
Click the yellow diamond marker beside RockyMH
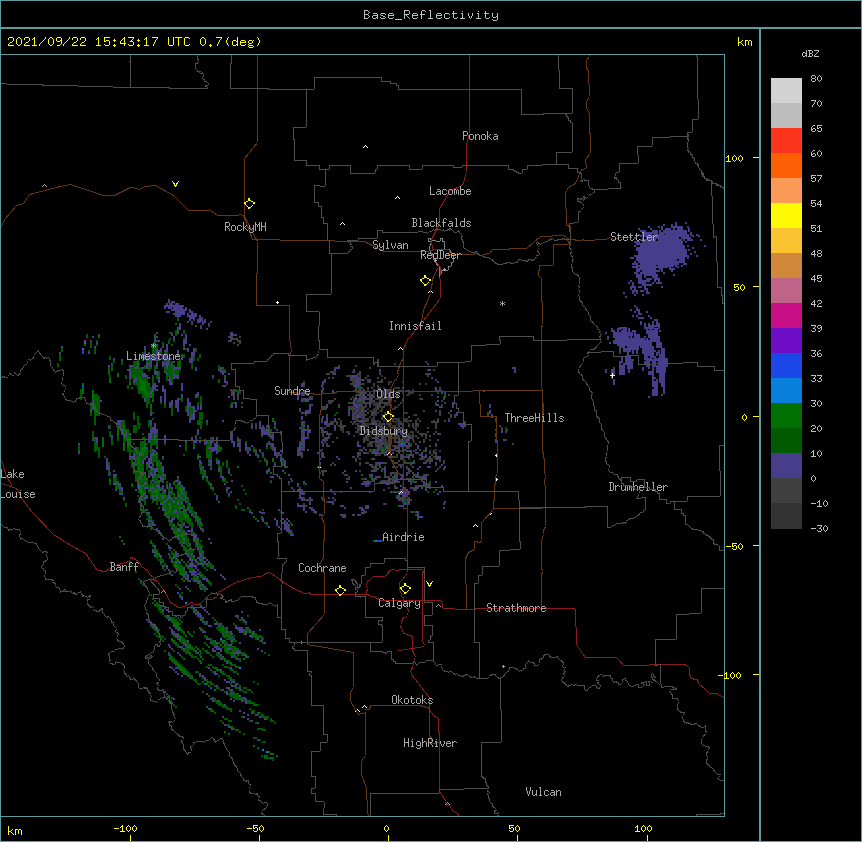249,204
